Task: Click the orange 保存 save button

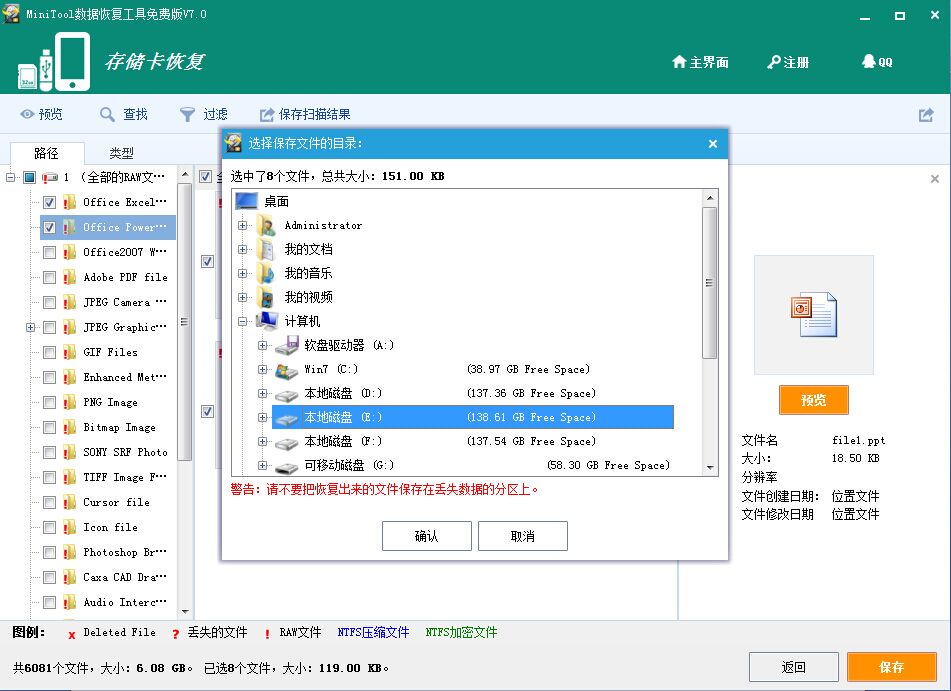Action: (x=892, y=667)
